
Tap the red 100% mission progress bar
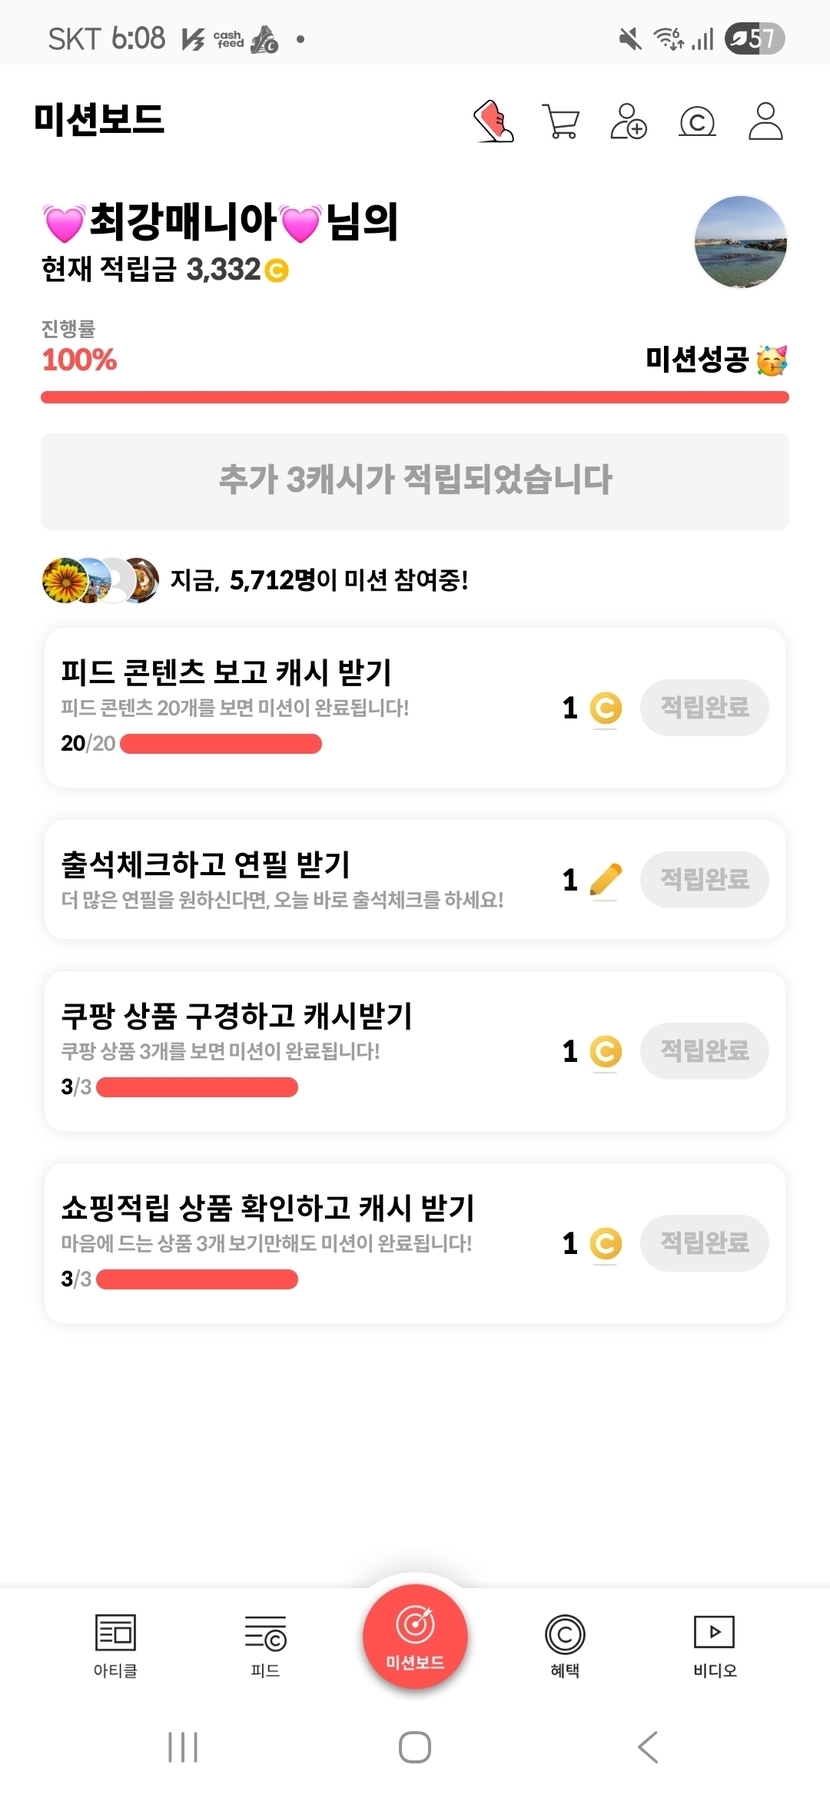415,398
